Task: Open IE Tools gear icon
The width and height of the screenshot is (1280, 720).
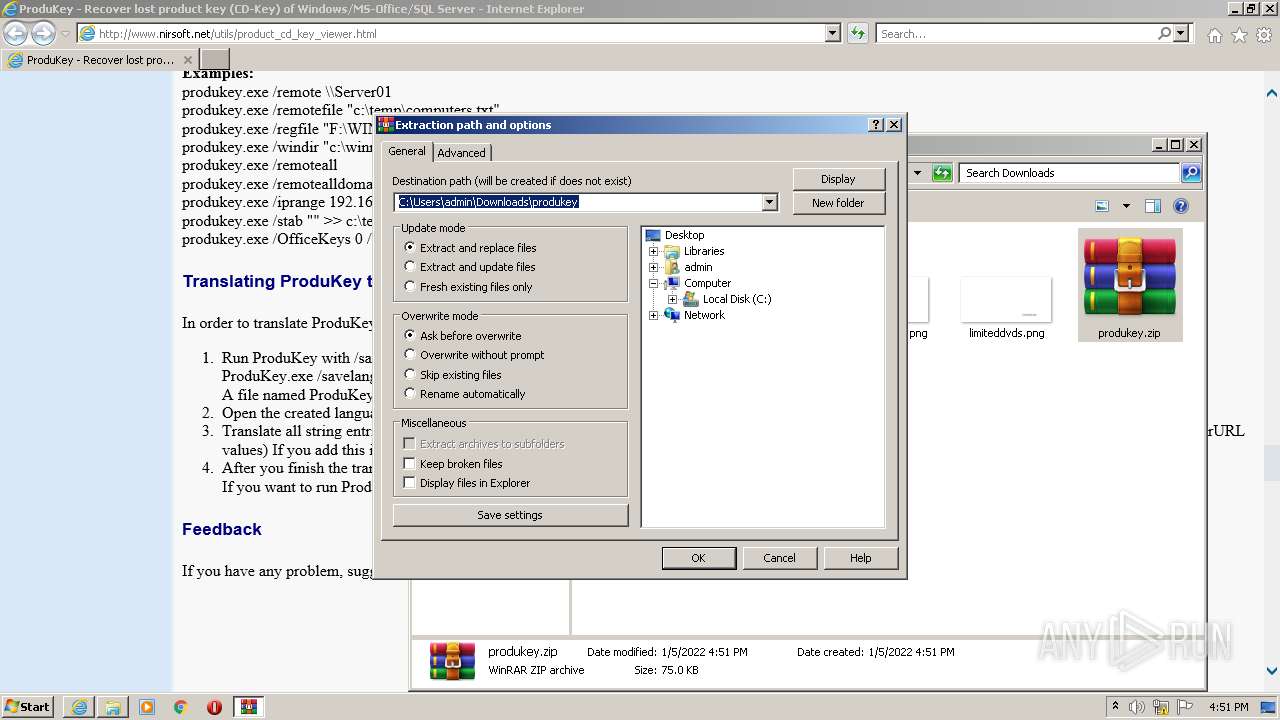Action: pos(1263,35)
